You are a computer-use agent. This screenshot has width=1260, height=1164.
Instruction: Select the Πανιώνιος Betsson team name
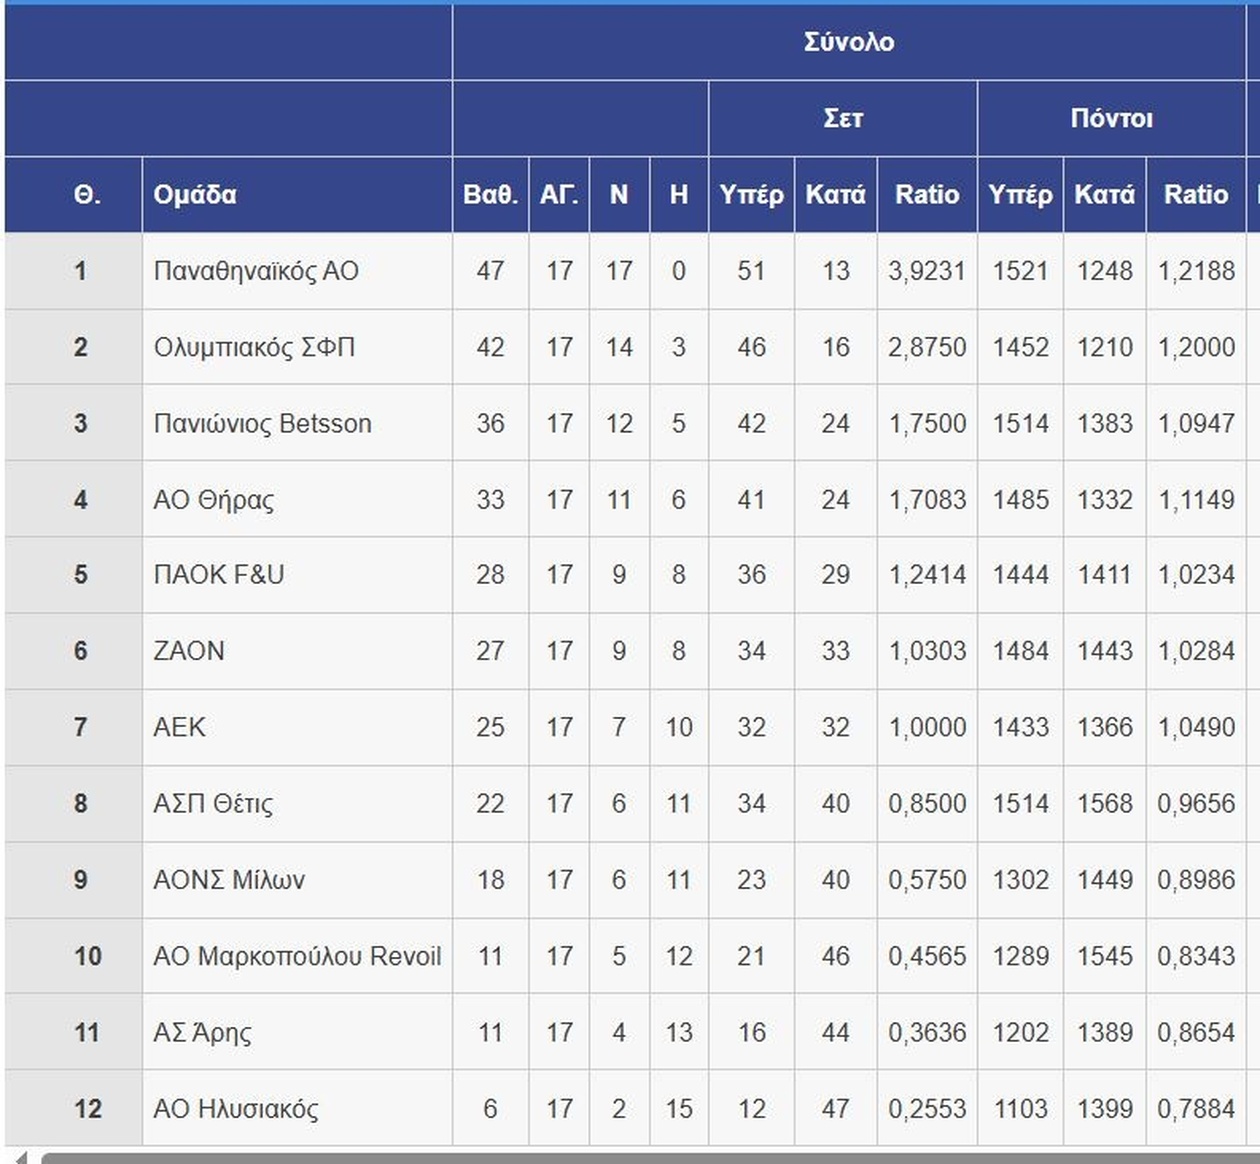[262, 423]
